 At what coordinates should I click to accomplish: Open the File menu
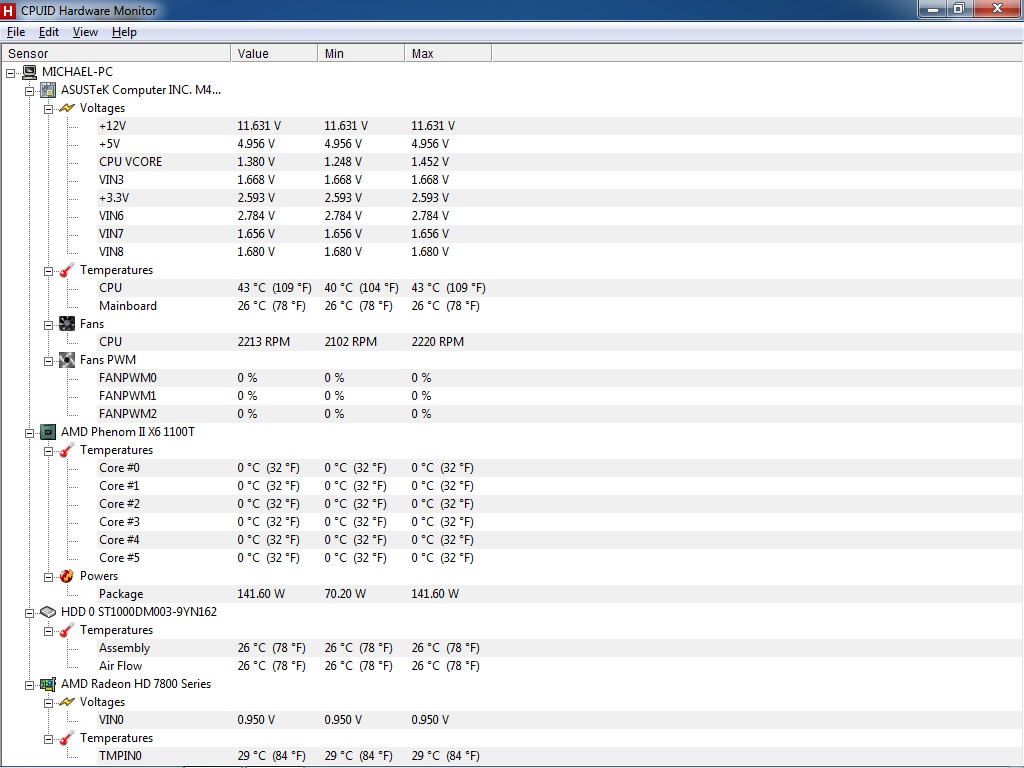16,32
